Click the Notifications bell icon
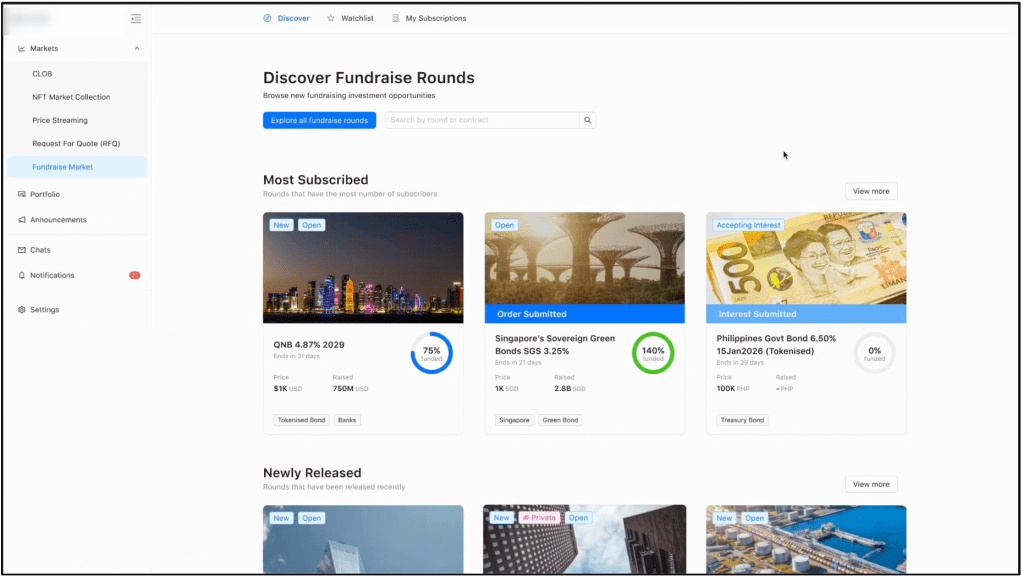The width and height of the screenshot is (1023, 577). click(22, 275)
